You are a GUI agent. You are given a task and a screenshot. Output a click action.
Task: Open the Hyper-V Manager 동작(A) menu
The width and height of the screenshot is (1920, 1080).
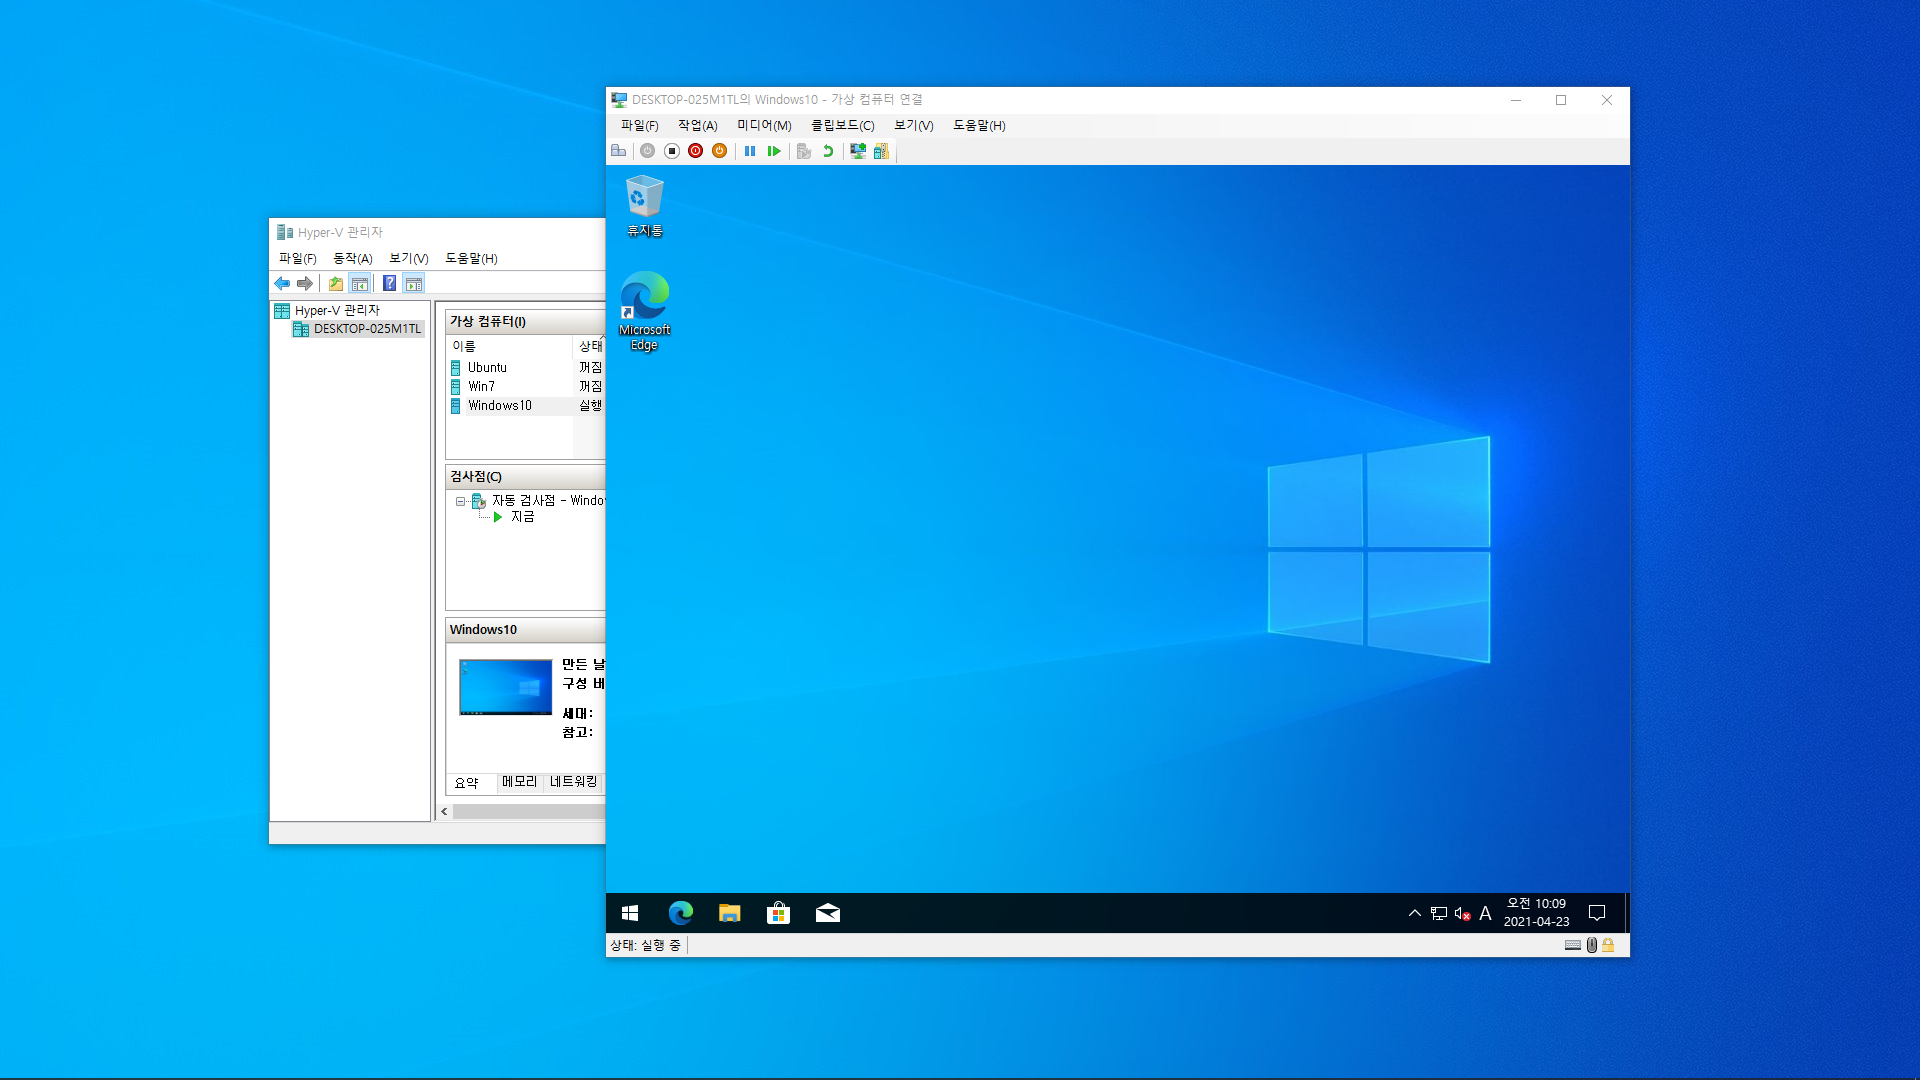(352, 258)
